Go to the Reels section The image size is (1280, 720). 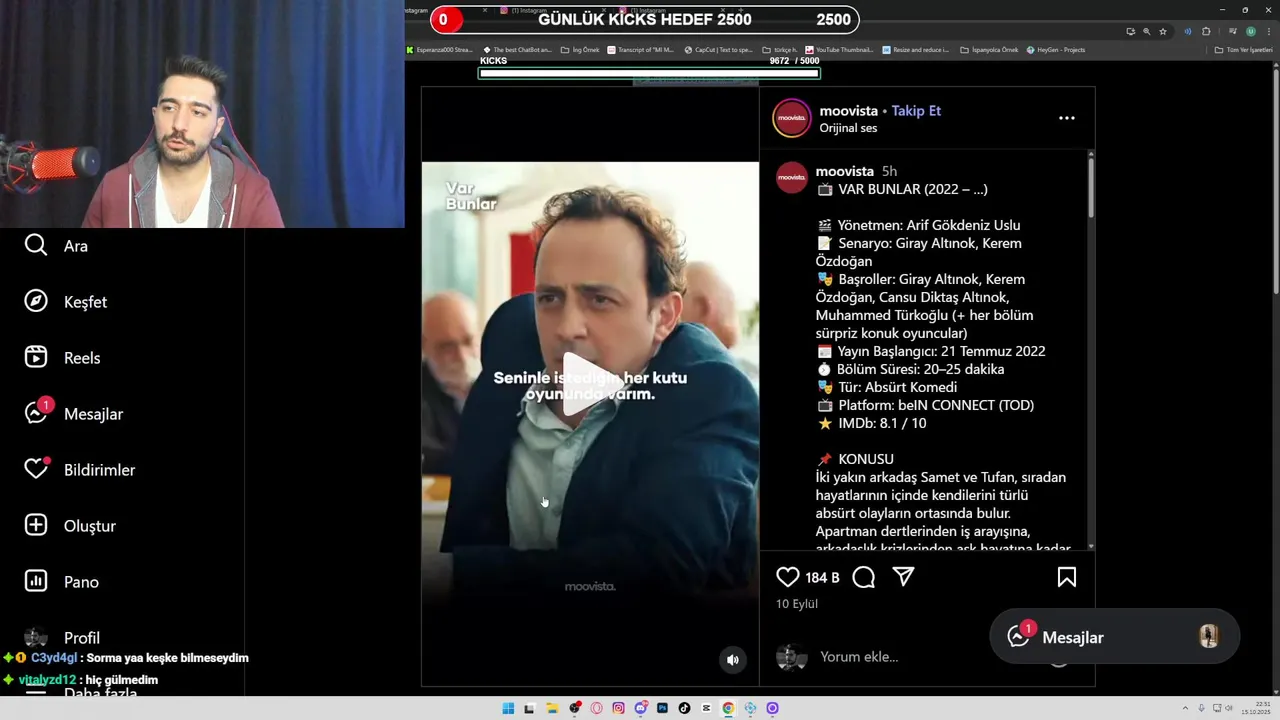click(62, 358)
